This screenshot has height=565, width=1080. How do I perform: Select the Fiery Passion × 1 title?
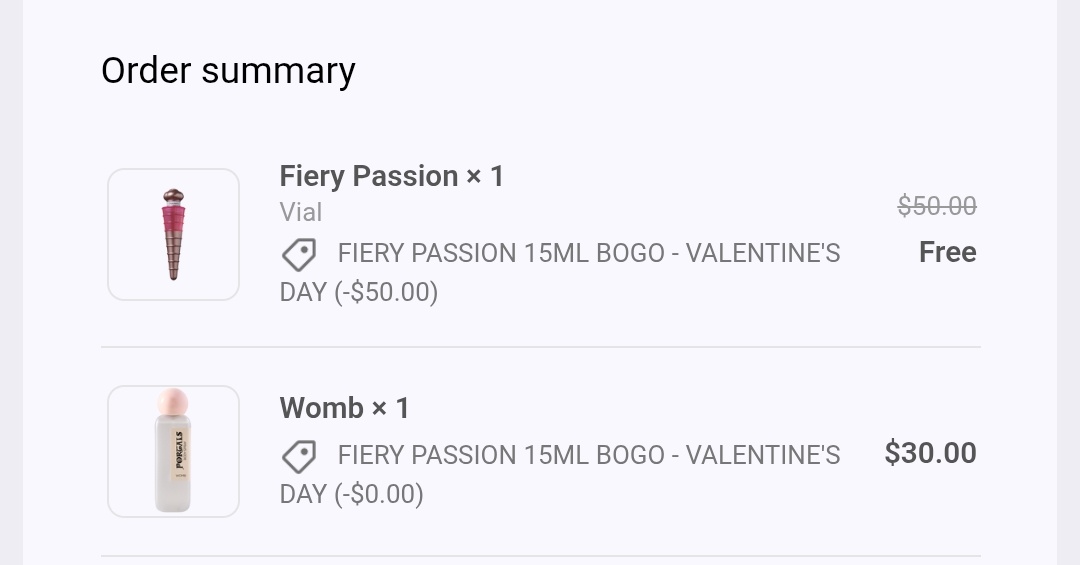[392, 176]
